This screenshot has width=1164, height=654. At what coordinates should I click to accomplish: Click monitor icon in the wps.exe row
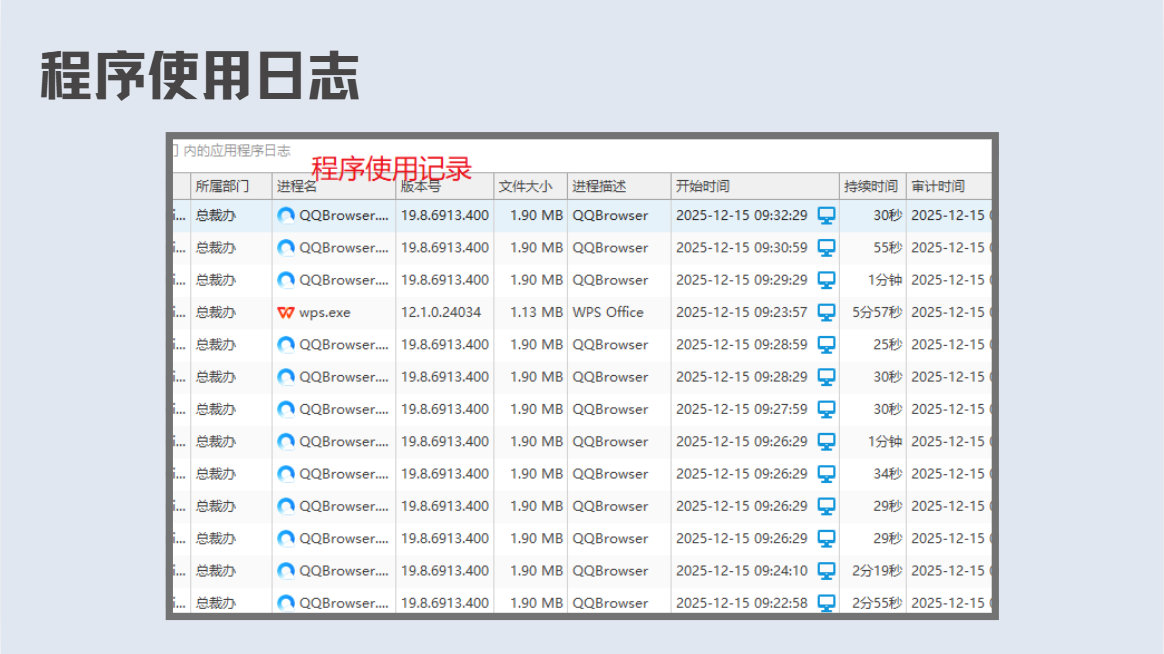(826, 313)
